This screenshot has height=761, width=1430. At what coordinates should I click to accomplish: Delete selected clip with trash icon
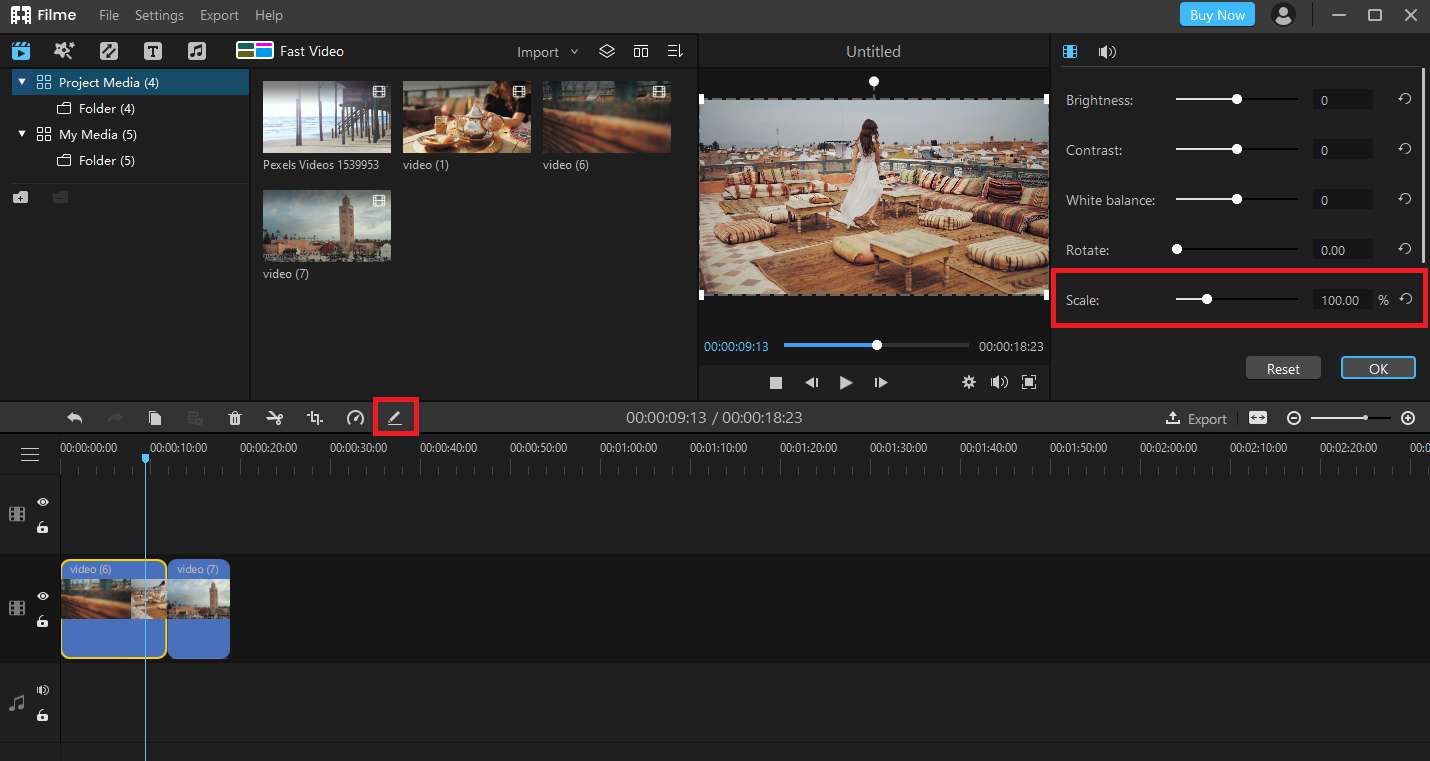[235, 418]
